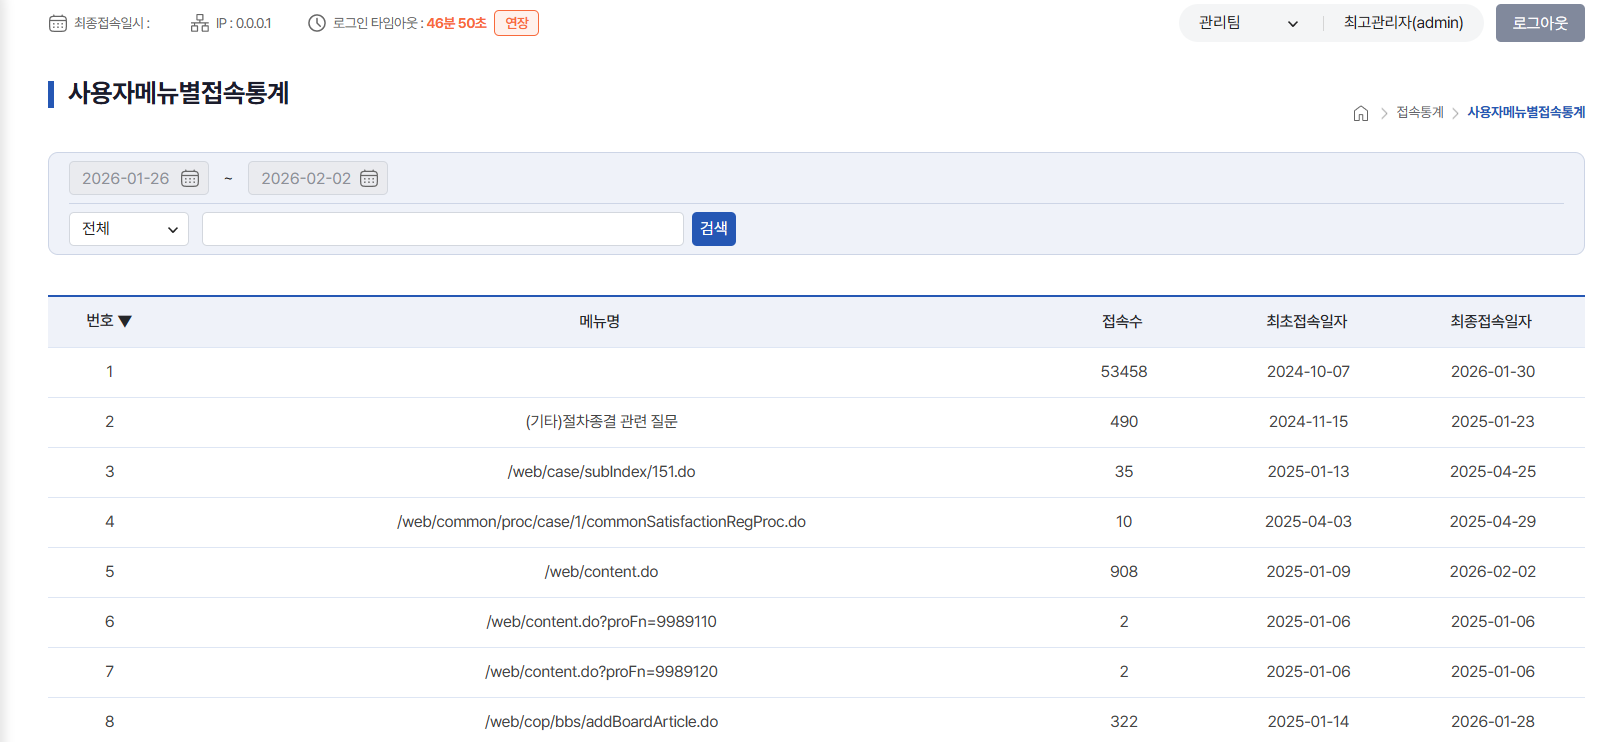Click the end date field 2026-02-02
The width and height of the screenshot is (1598, 742).
tap(305, 178)
